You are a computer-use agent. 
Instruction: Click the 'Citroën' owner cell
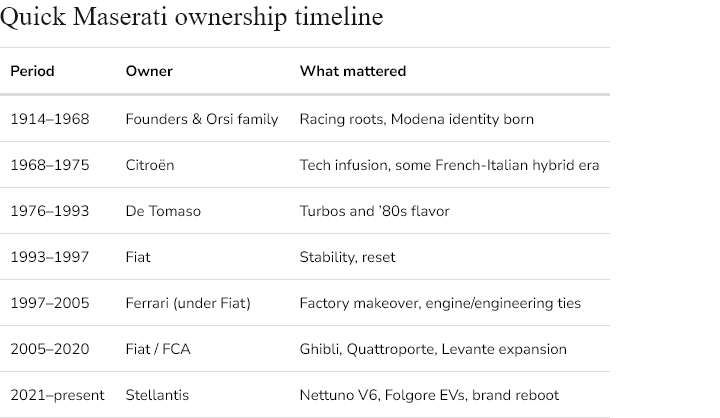150,165
